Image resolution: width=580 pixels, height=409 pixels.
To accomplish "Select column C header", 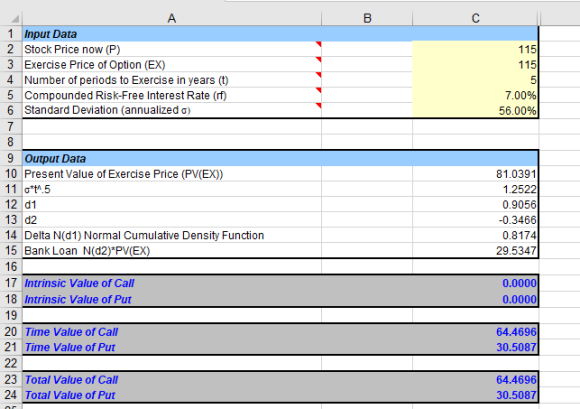I will [475, 18].
